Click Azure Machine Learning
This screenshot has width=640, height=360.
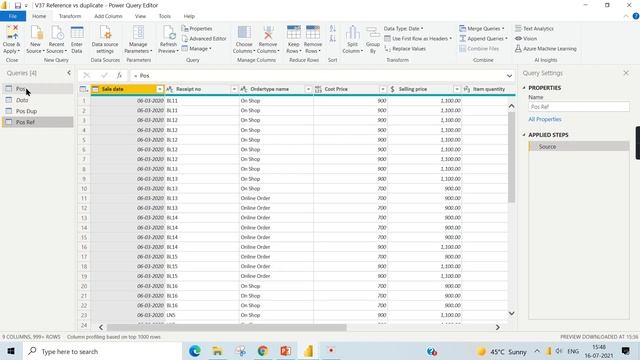point(546,49)
